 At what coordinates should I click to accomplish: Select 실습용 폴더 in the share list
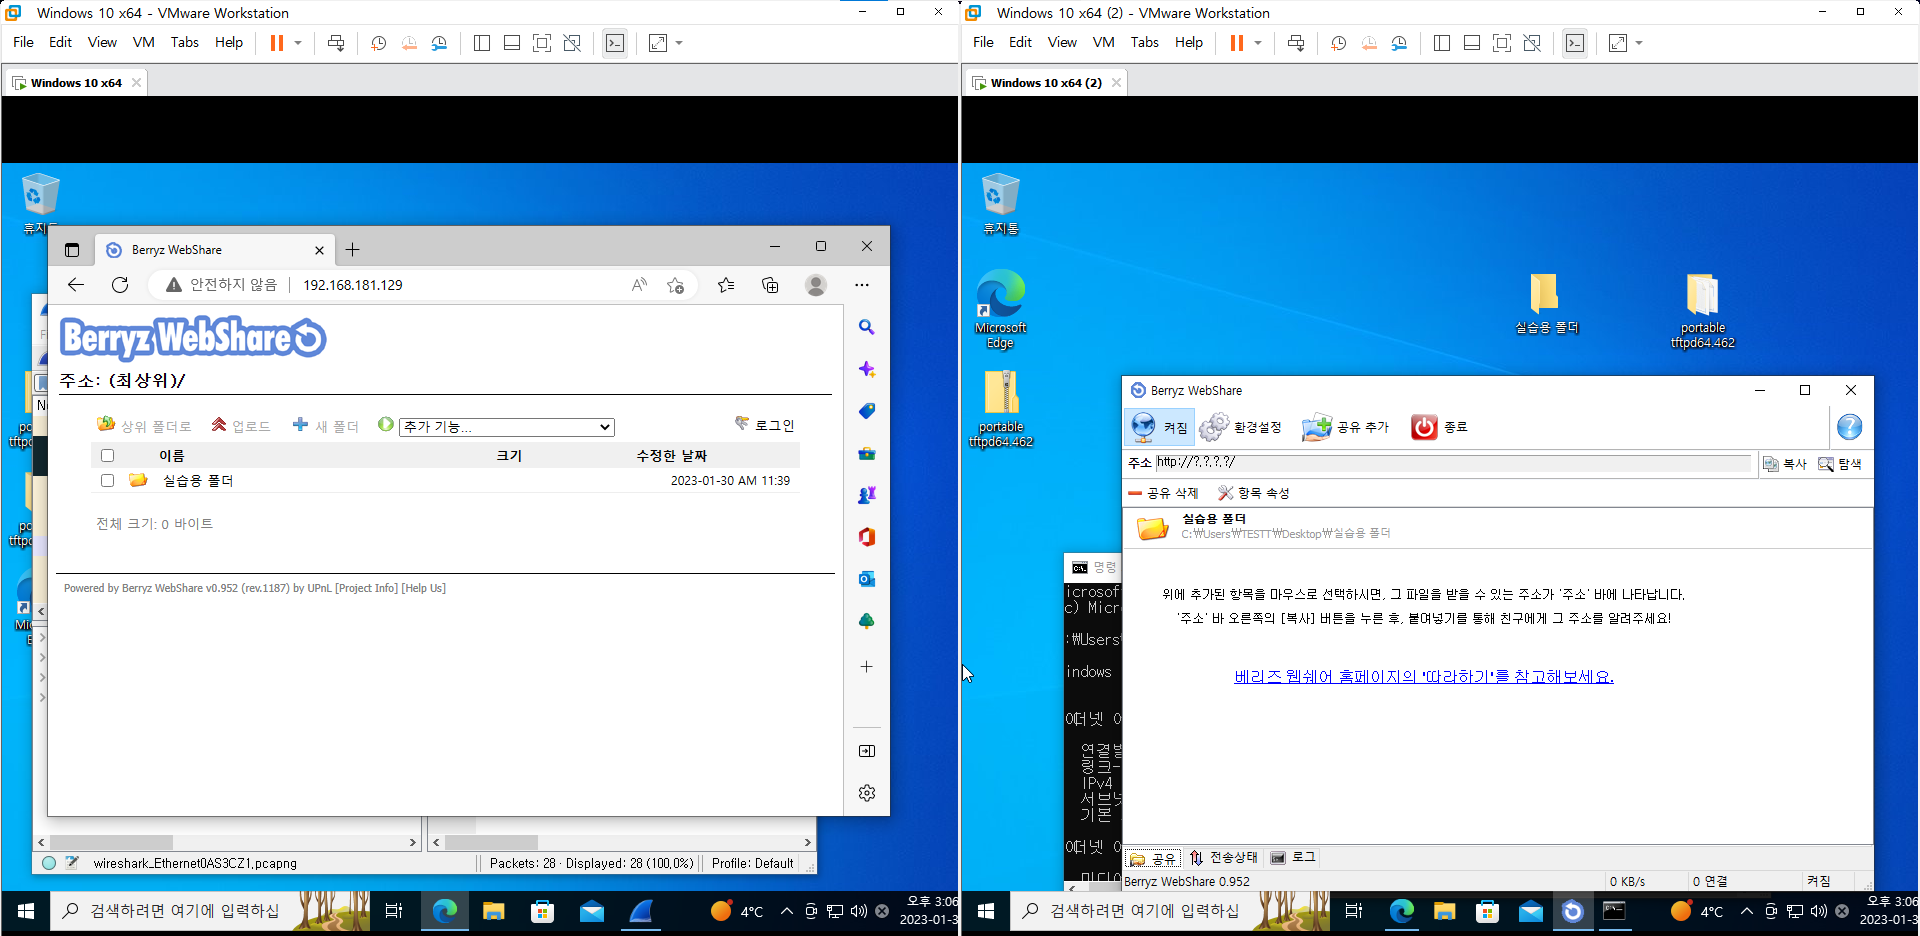tap(1498, 527)
